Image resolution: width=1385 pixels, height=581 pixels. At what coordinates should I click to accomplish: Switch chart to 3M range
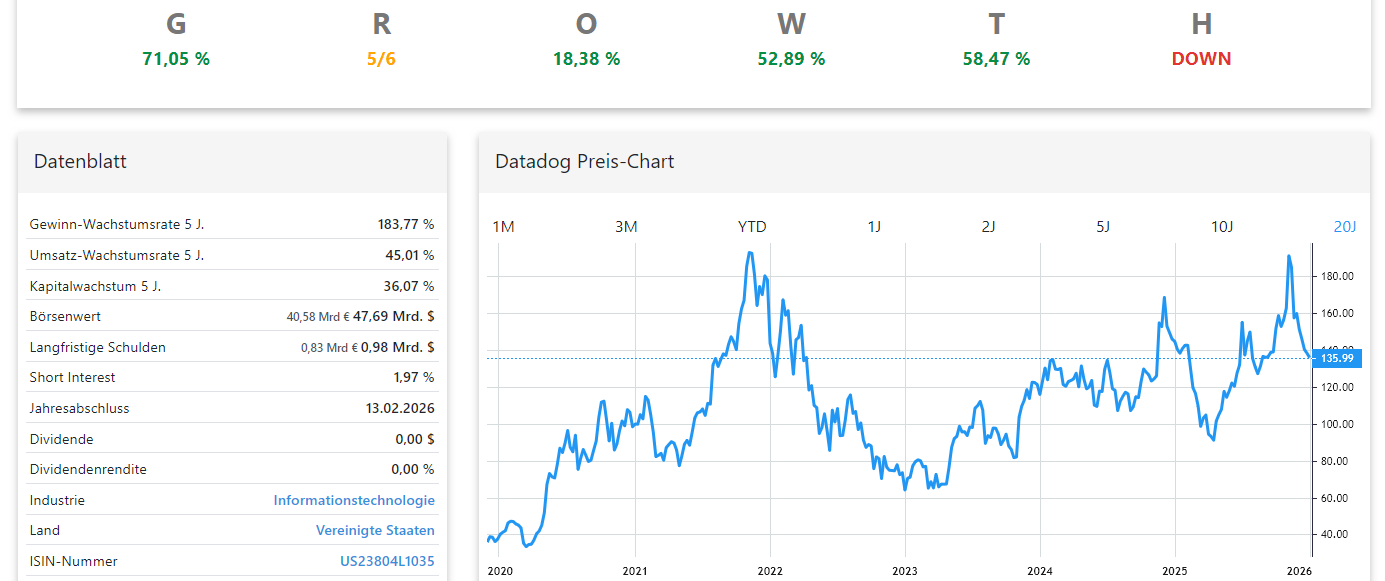click(626, 227)
